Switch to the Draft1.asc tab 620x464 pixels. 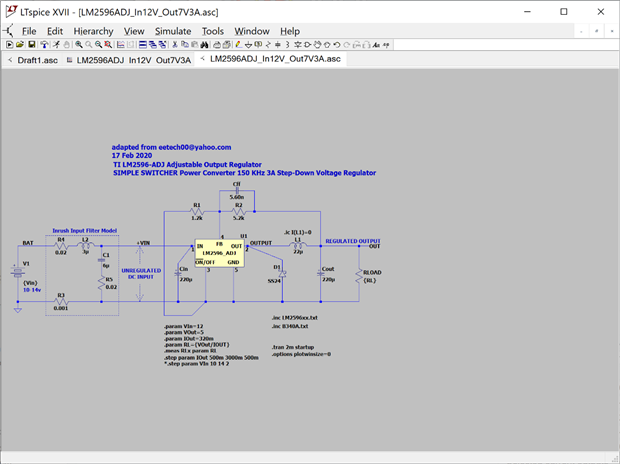coord(33,60)
